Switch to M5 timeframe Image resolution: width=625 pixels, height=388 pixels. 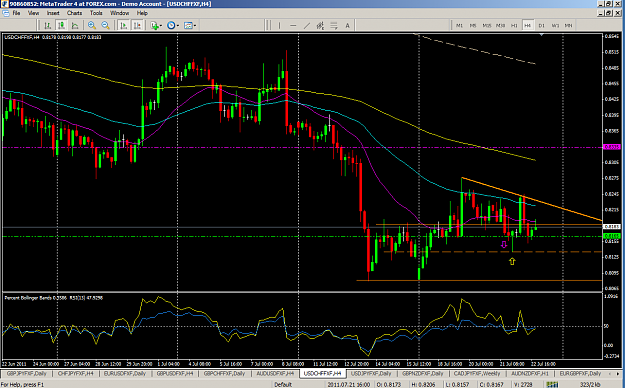(473, 26)
